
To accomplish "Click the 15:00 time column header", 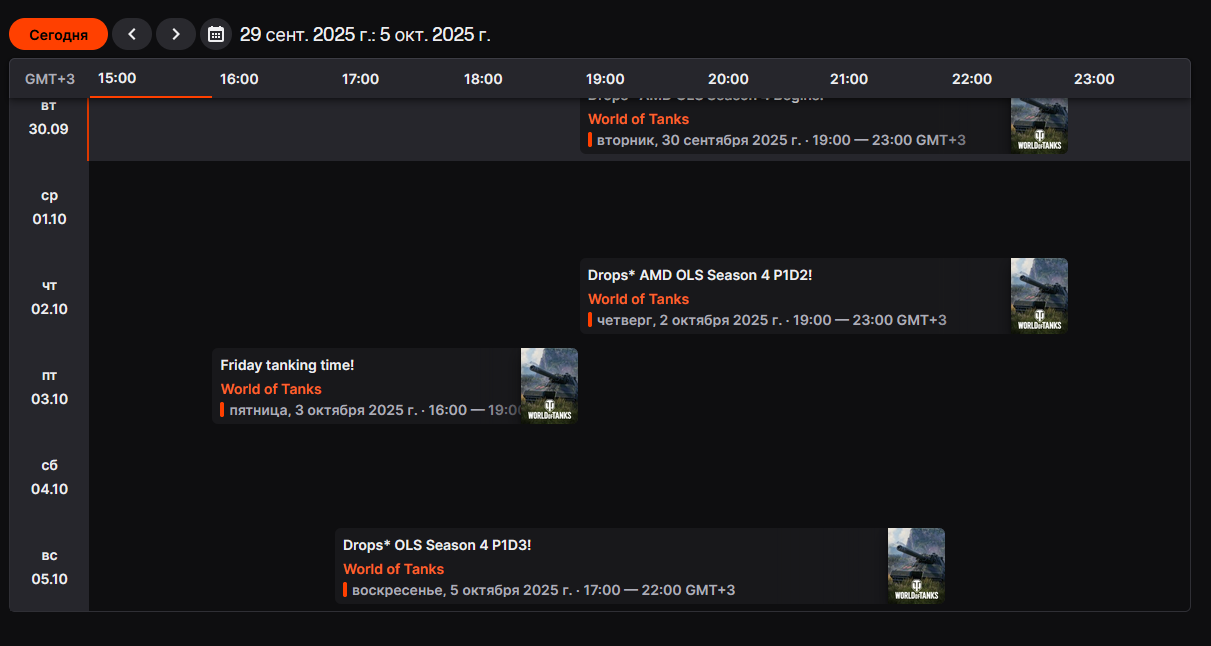I will [117, 78].
